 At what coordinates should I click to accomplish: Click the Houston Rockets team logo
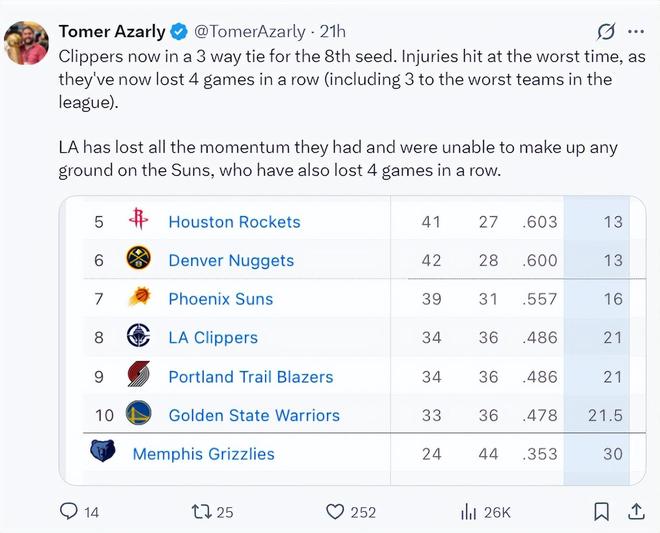pos(138,221)
